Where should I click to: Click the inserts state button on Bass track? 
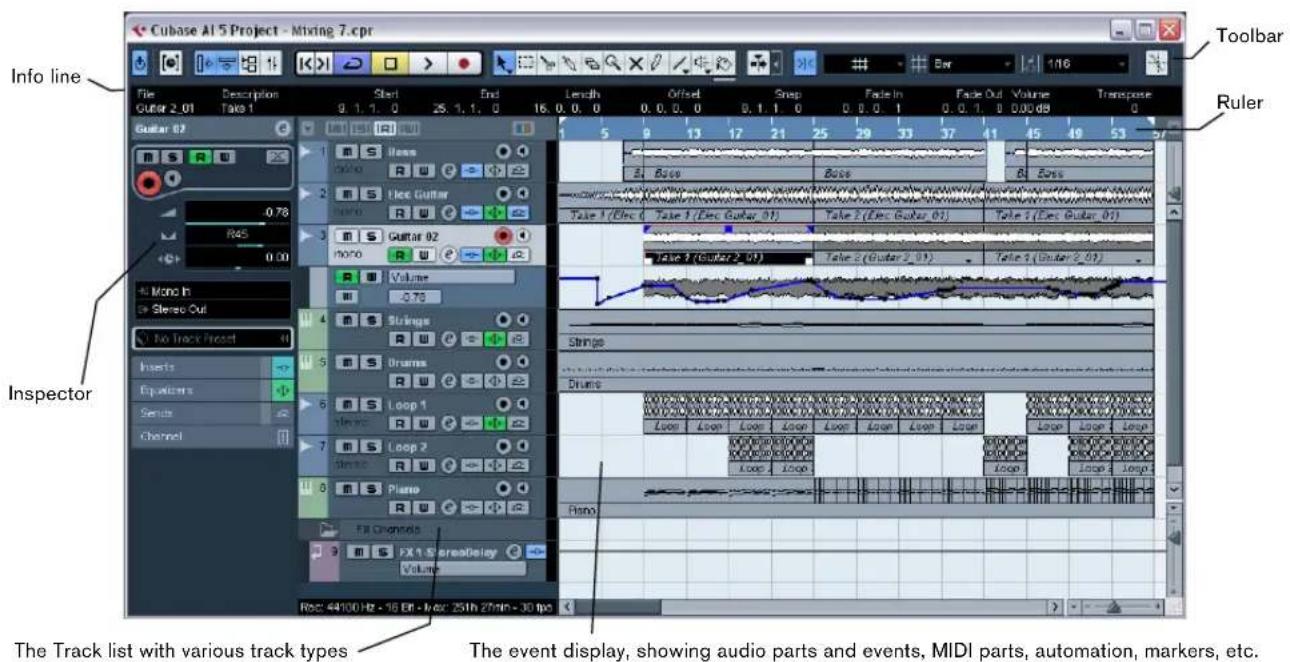474,170
